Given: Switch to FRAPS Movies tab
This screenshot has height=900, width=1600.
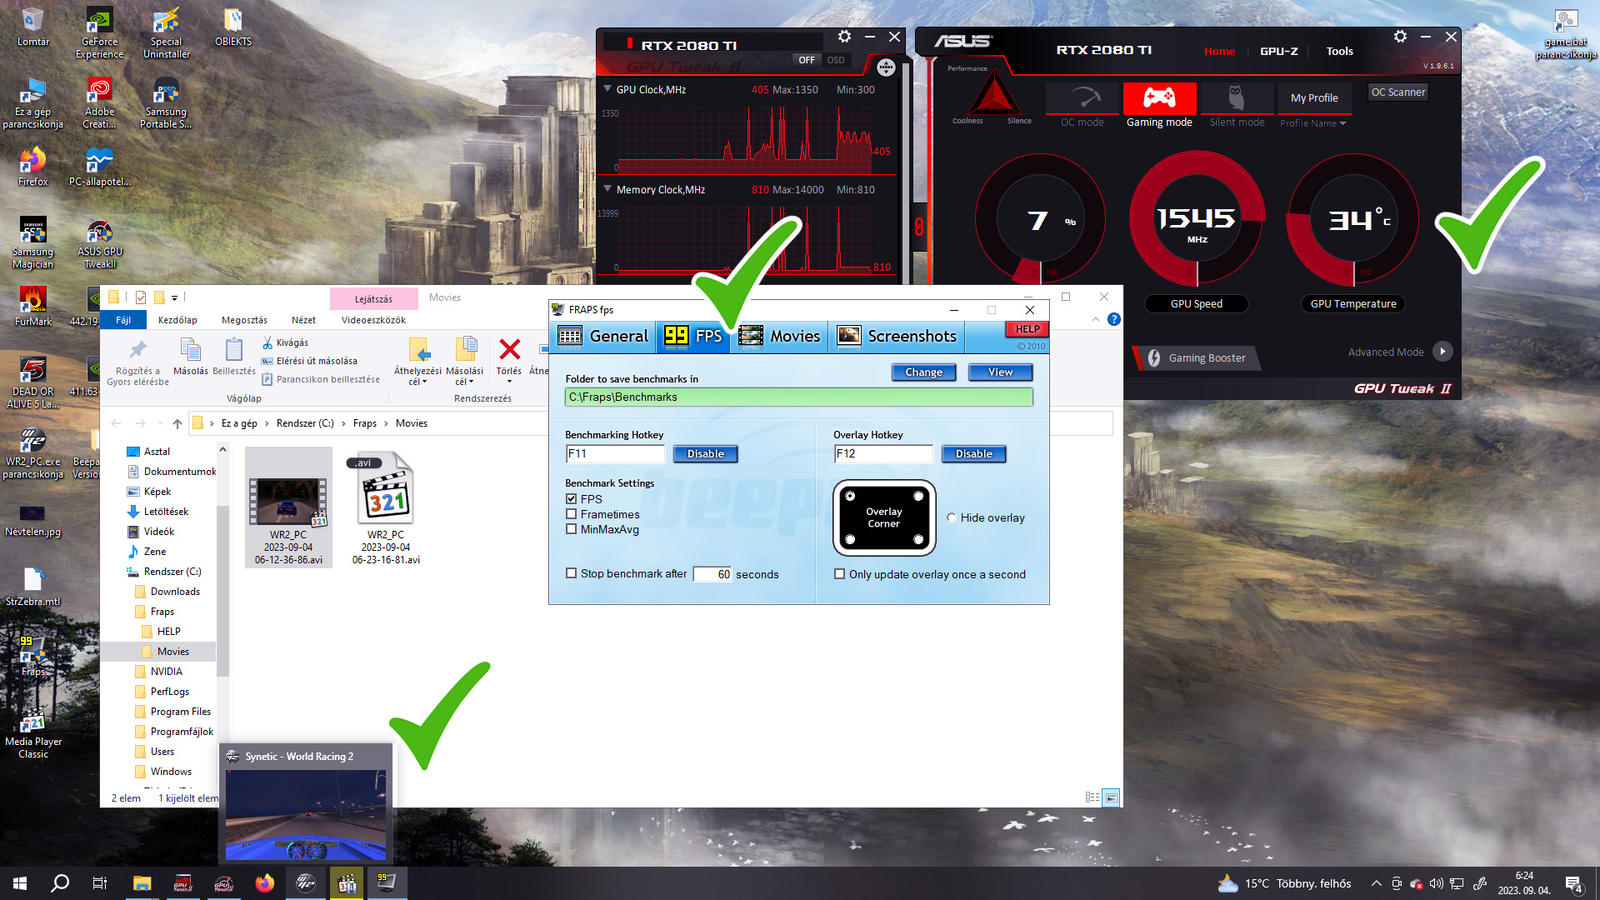Looking at the screenshot, I should pos(780,336).
